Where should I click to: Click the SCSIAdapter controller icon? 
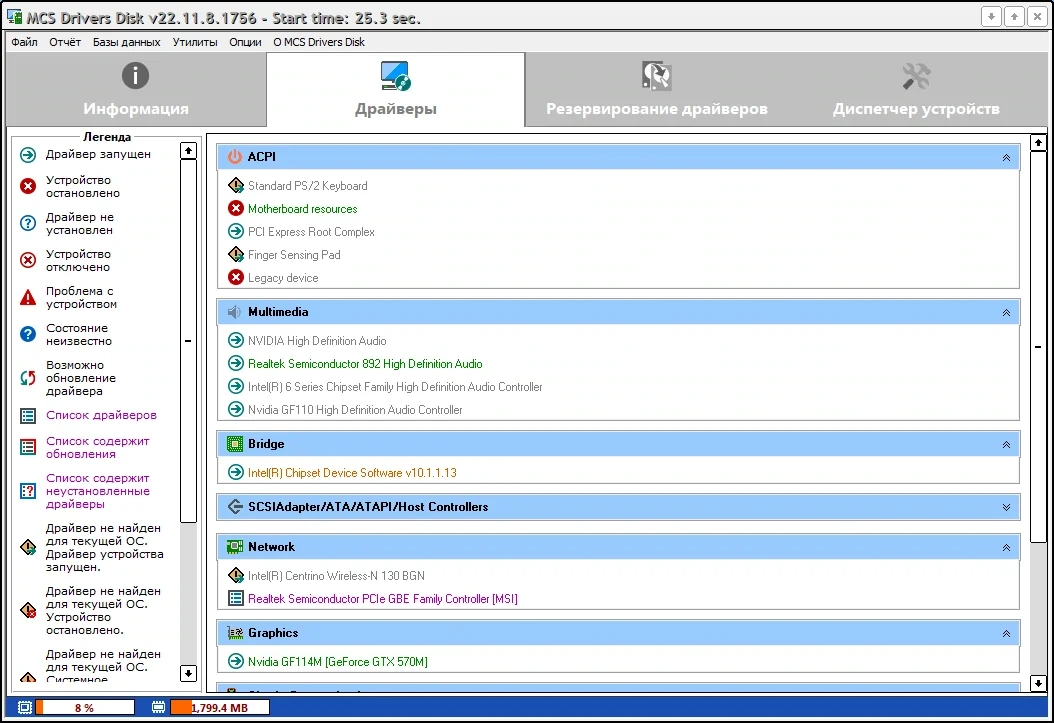235,507
